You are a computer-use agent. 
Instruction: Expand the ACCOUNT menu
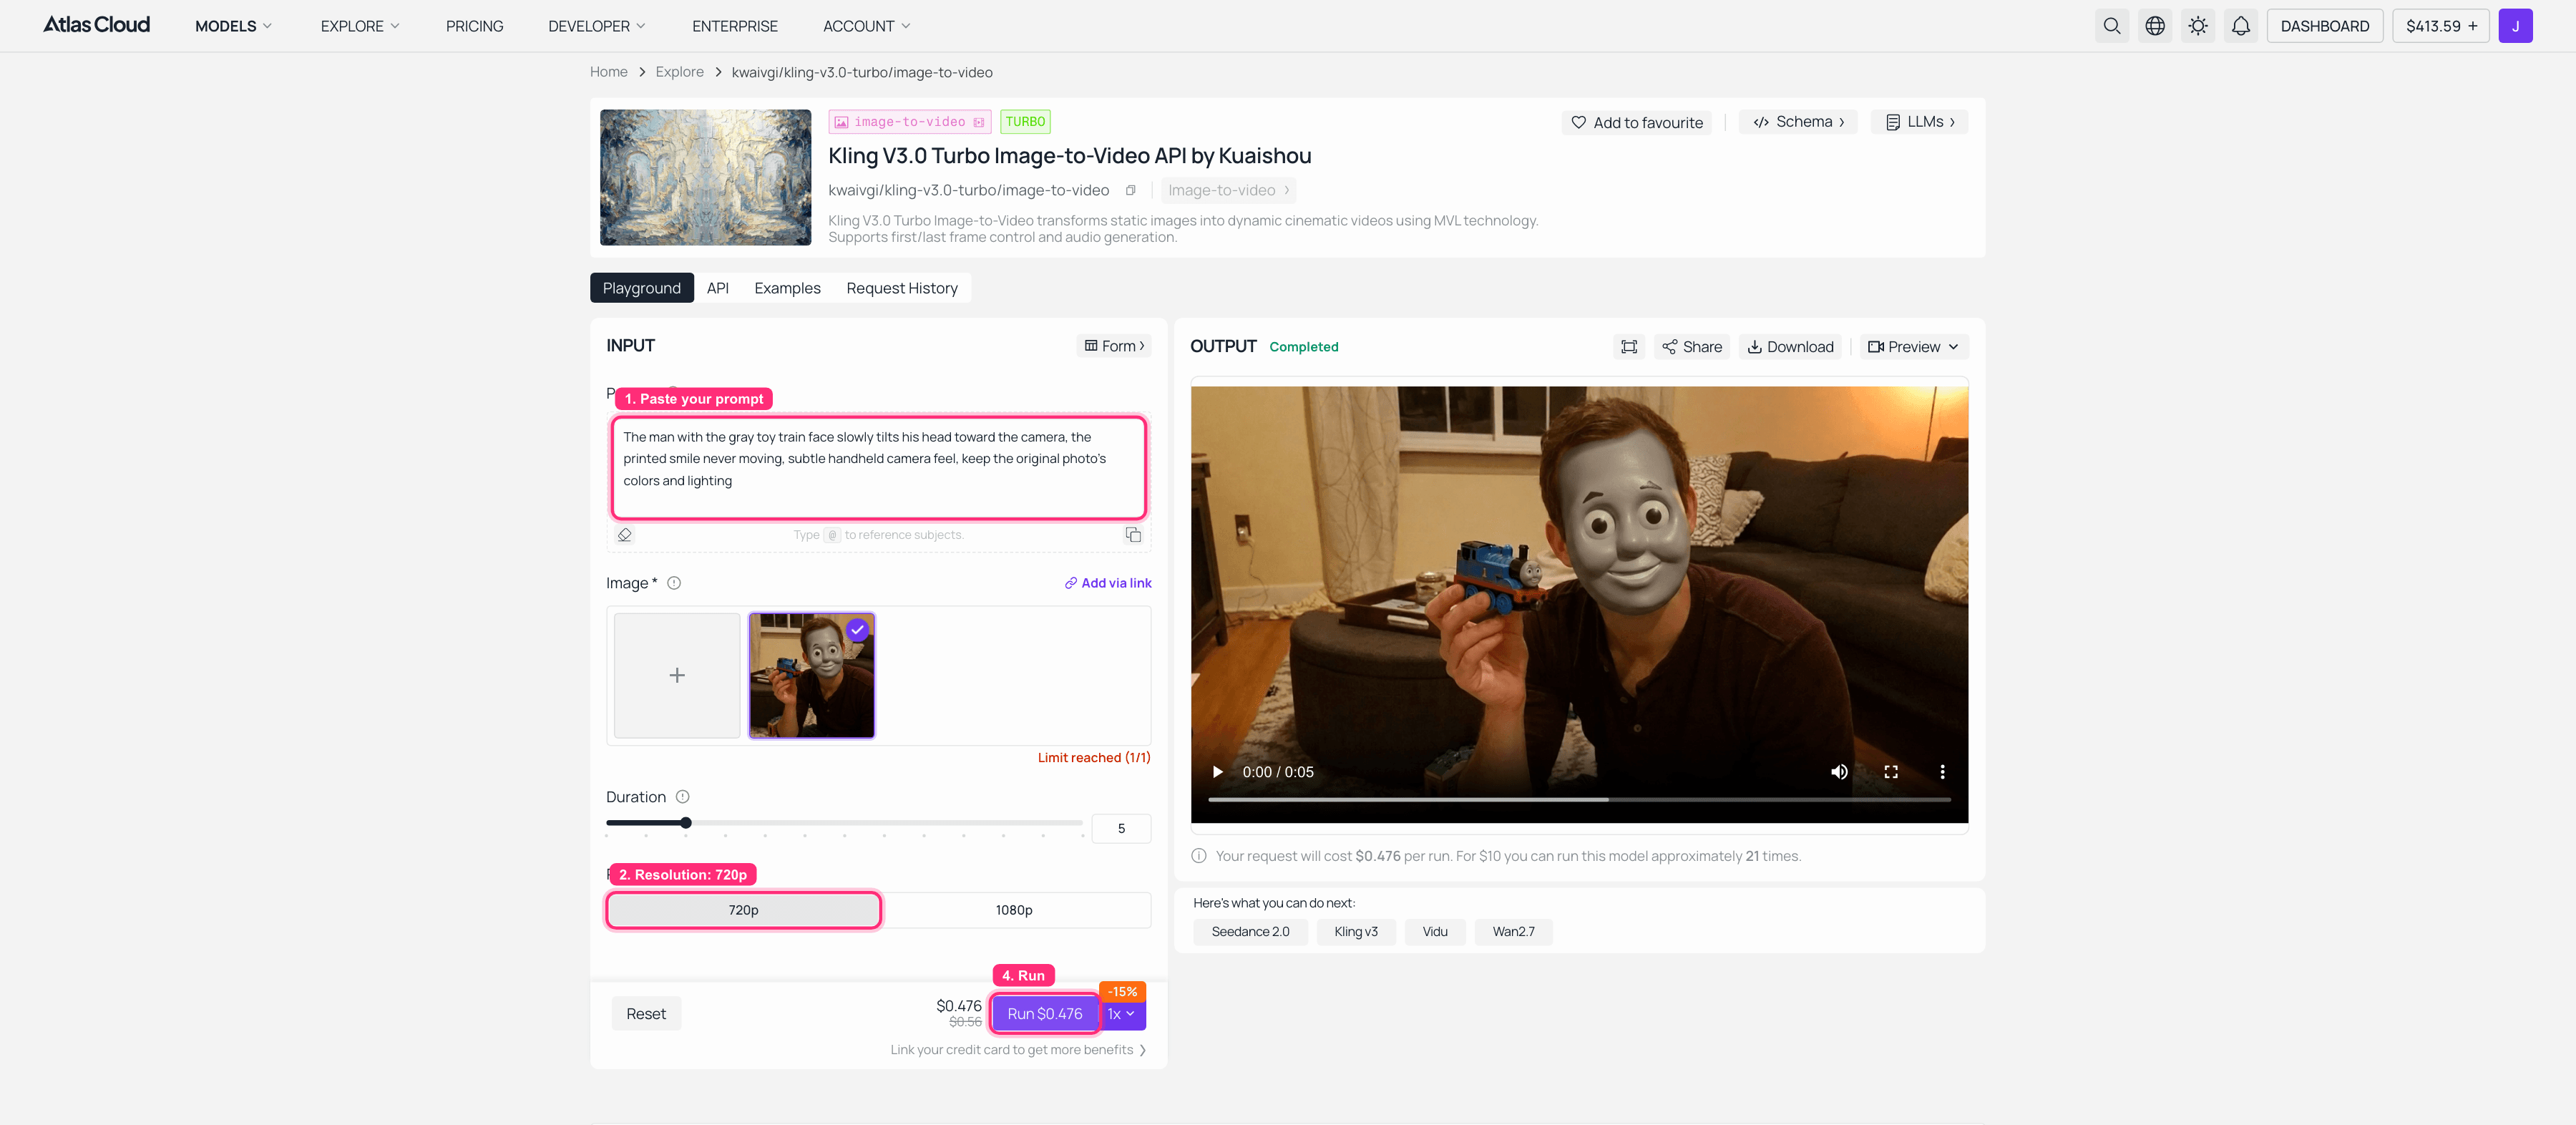point(866,26)
